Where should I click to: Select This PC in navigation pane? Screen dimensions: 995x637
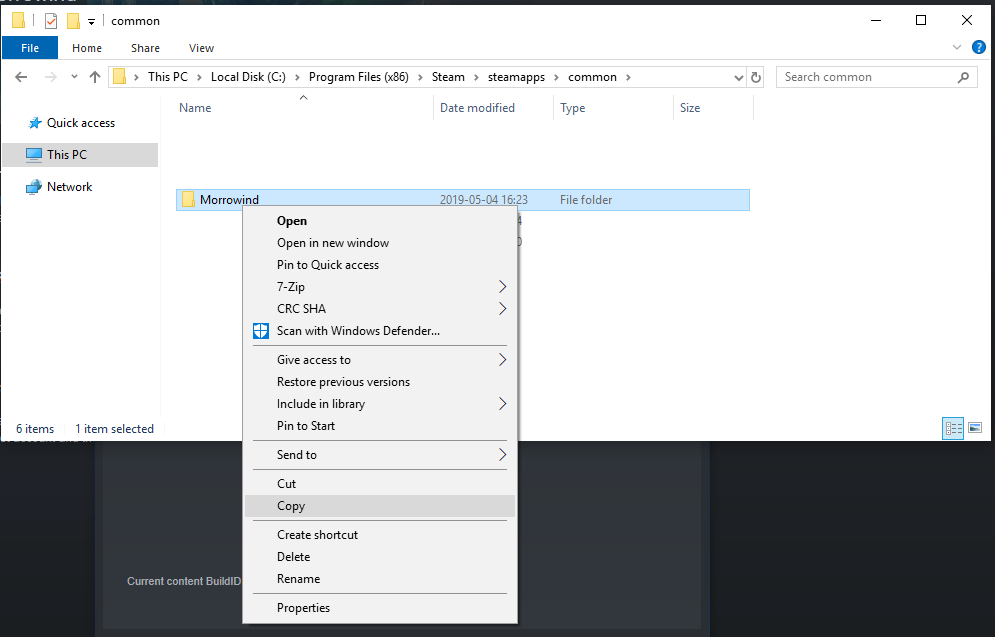click(80, 155)
